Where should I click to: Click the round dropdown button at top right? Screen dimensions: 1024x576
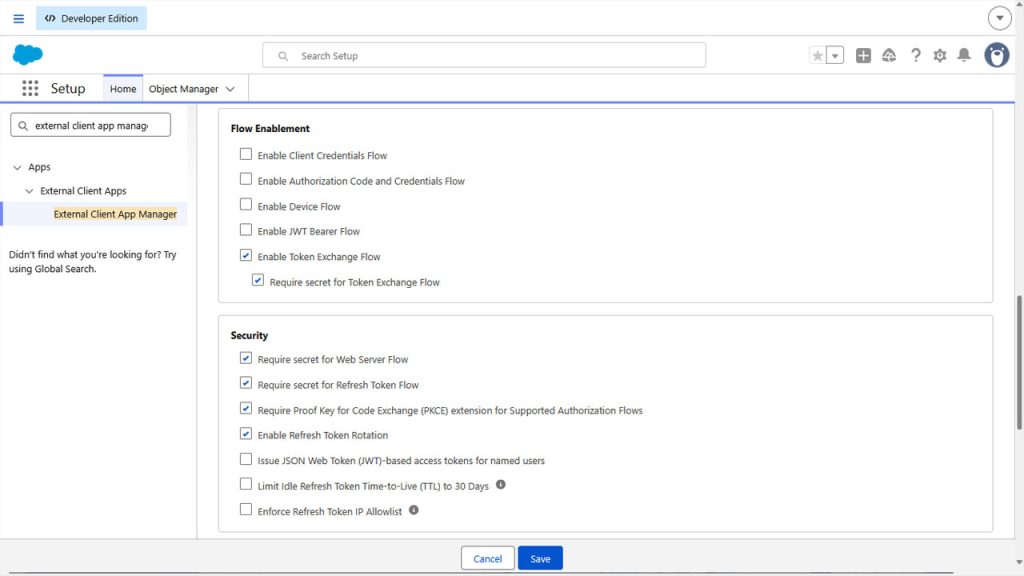[999, 18]
